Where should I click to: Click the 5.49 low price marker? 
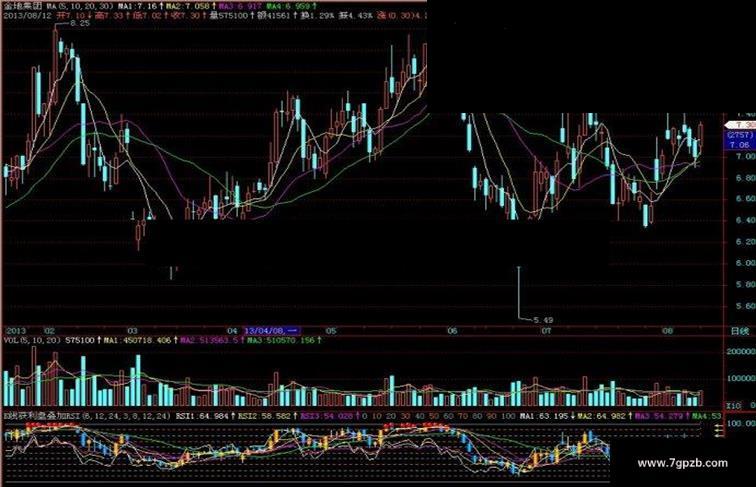tap(543, 320)
